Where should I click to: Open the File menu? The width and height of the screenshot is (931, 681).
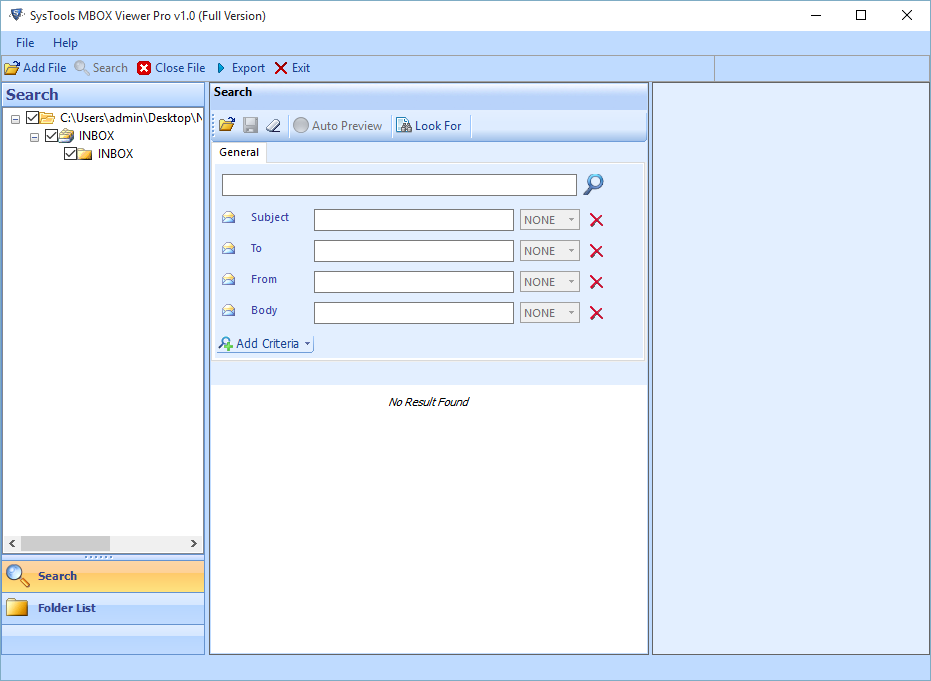coord(25,43)
